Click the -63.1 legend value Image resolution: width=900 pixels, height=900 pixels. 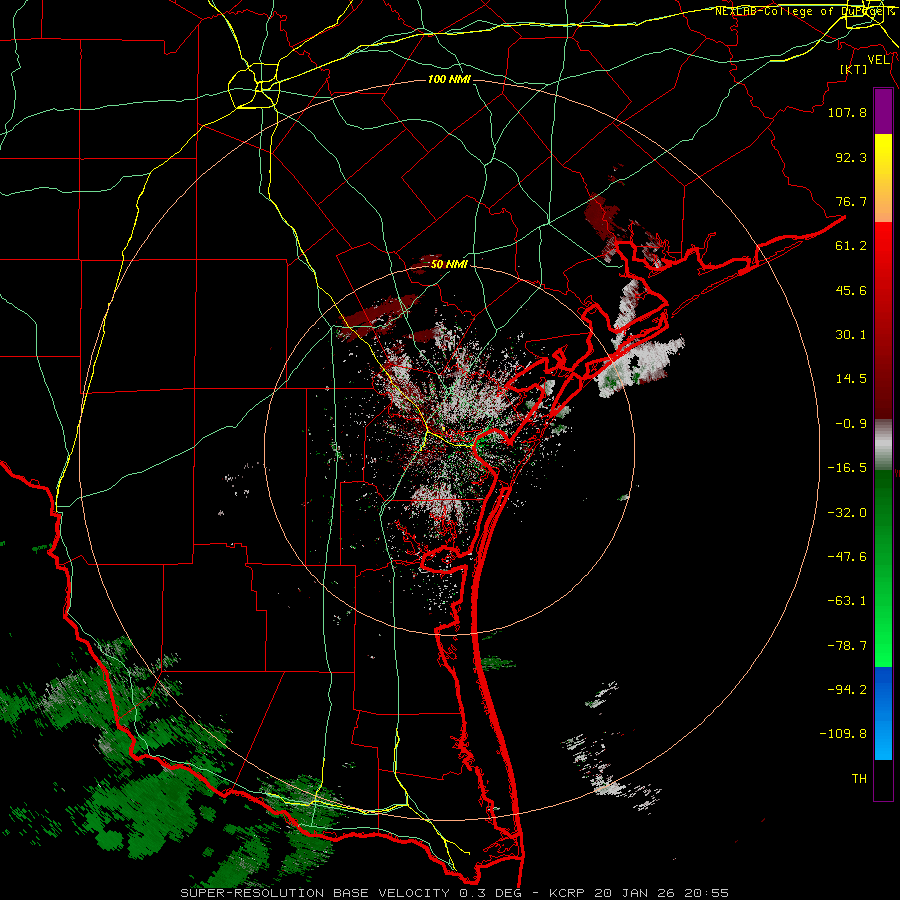pos(847,601)
